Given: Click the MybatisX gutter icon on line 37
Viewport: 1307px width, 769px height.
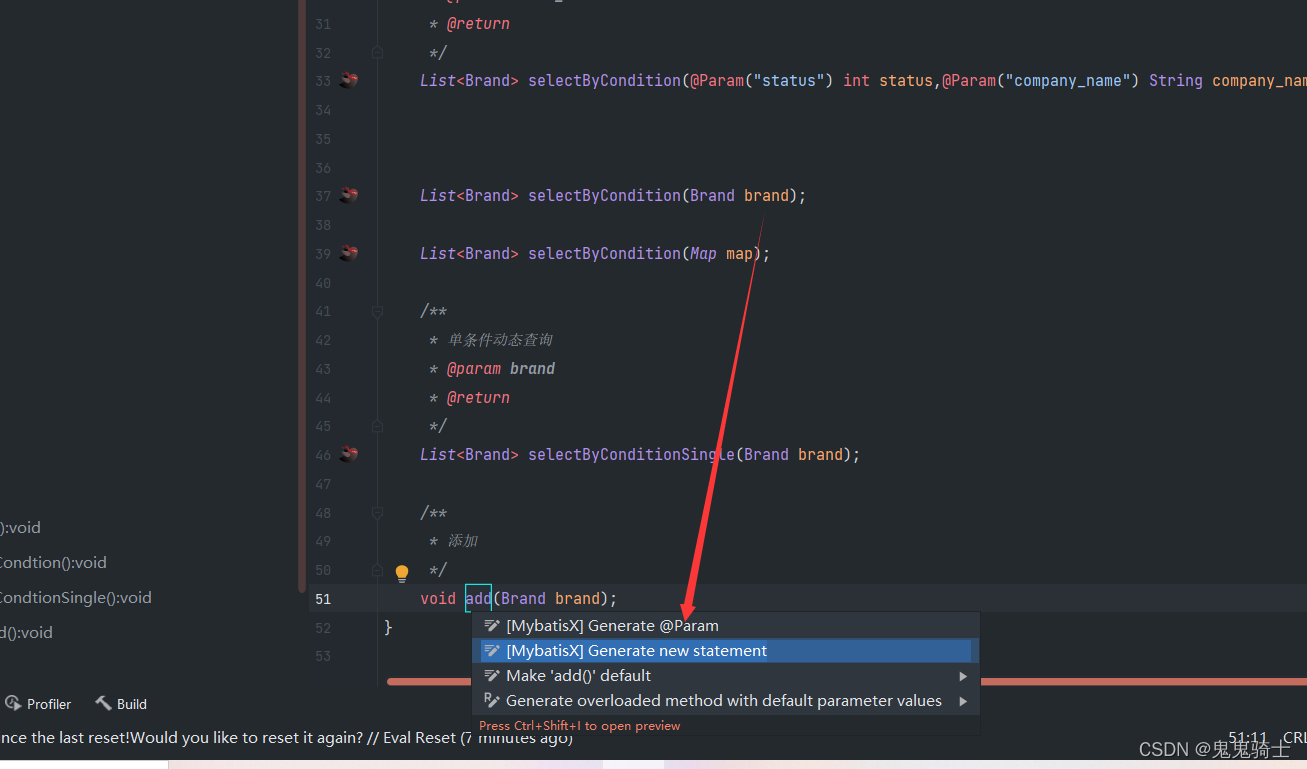Looking at the screenshot, I should tap(349, 195).
